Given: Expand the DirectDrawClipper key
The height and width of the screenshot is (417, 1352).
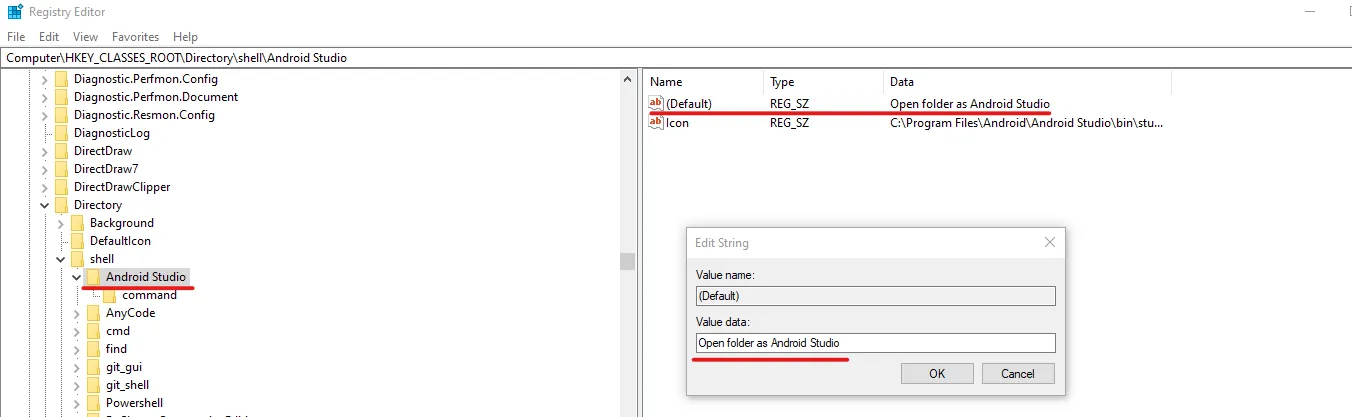Looking at the screenshot, I should [44, 187].
